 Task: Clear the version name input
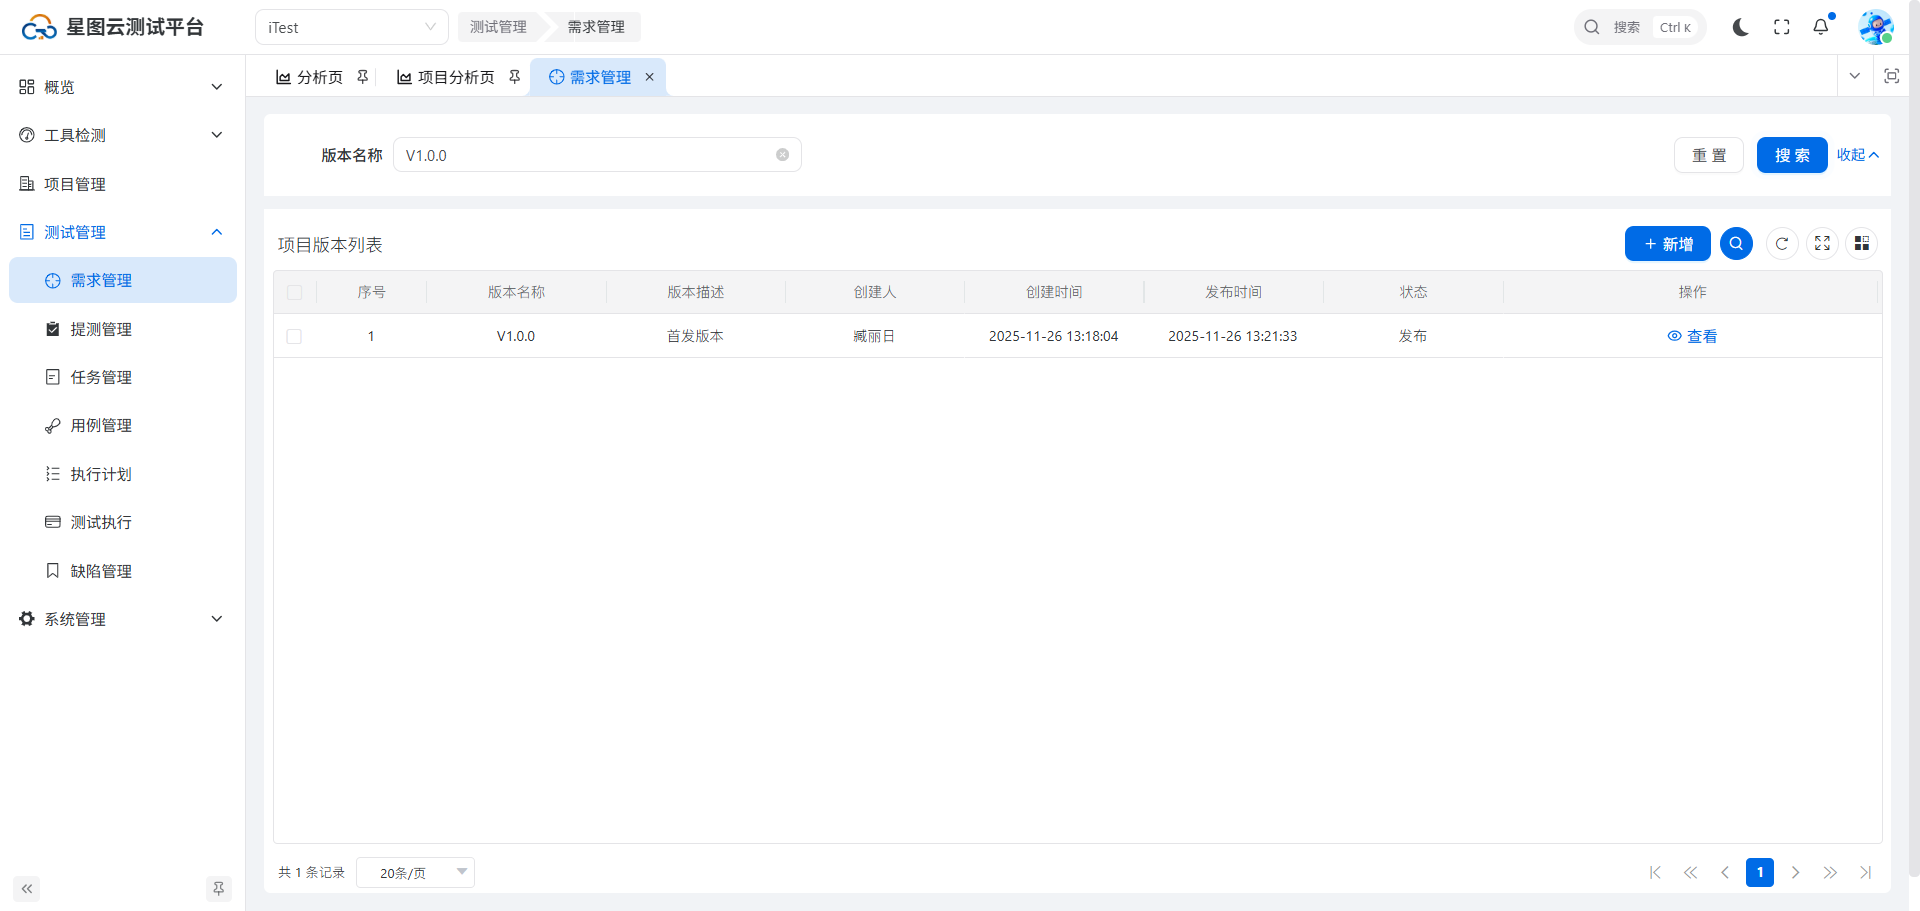[x=782, y=155]
